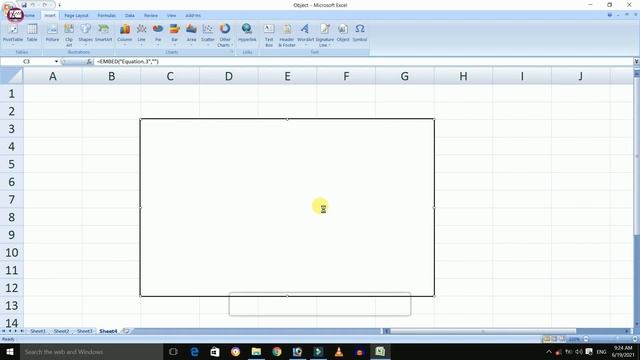The width and height of the screenshot is (640, 360).
Task: Open the Name Box dropdown
Action: (x=56, y=62)
